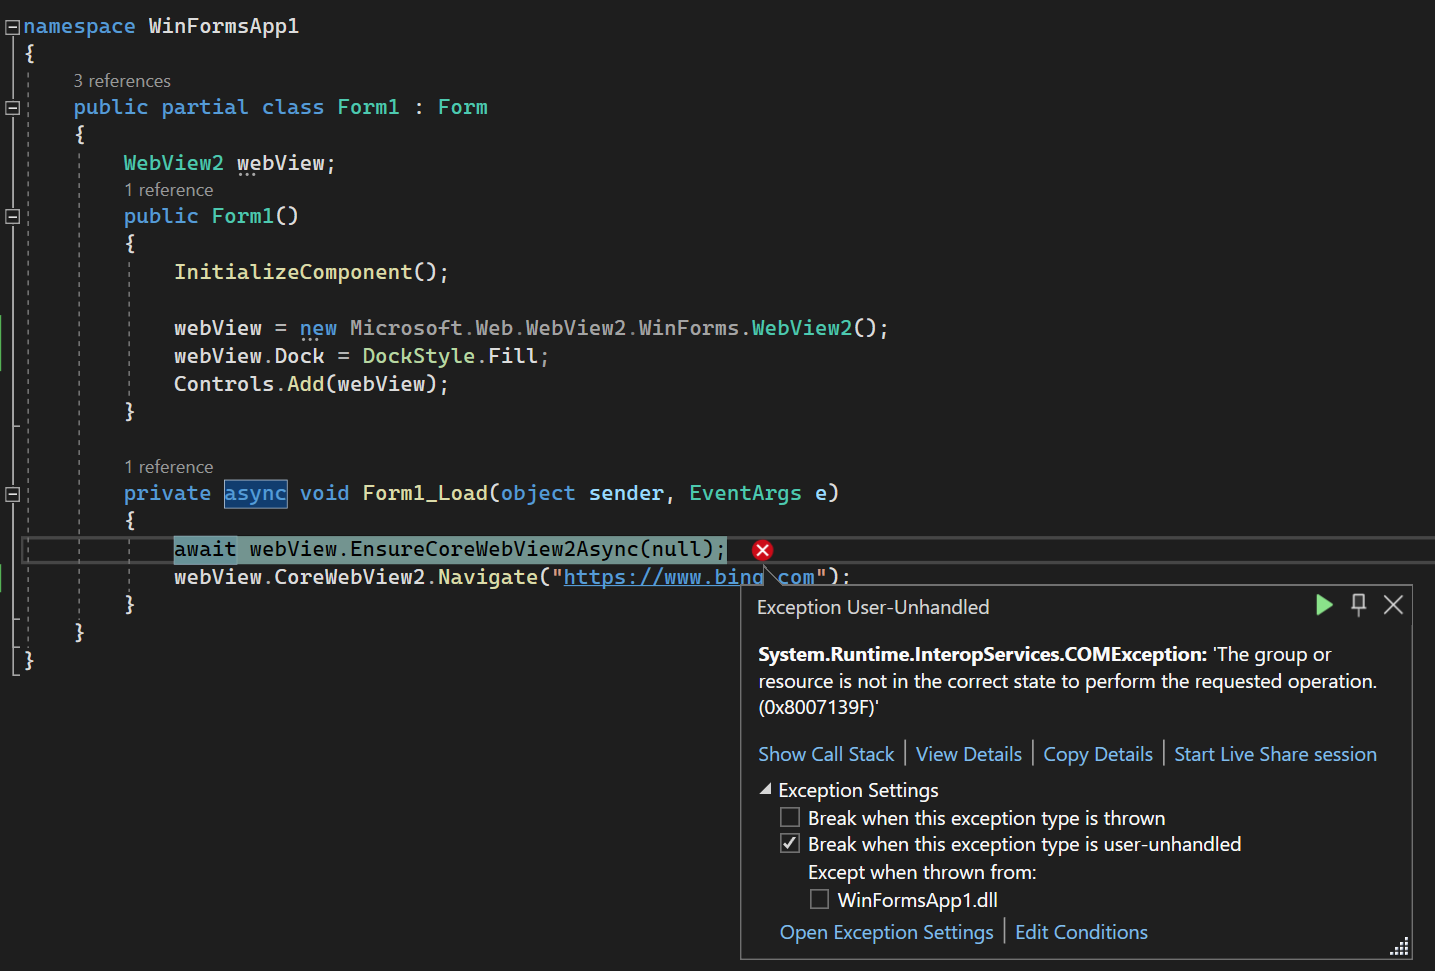Click the 1 reference CodeLens above Form1() constructor
The image size is (1435, 971).
tap(169, 190)
